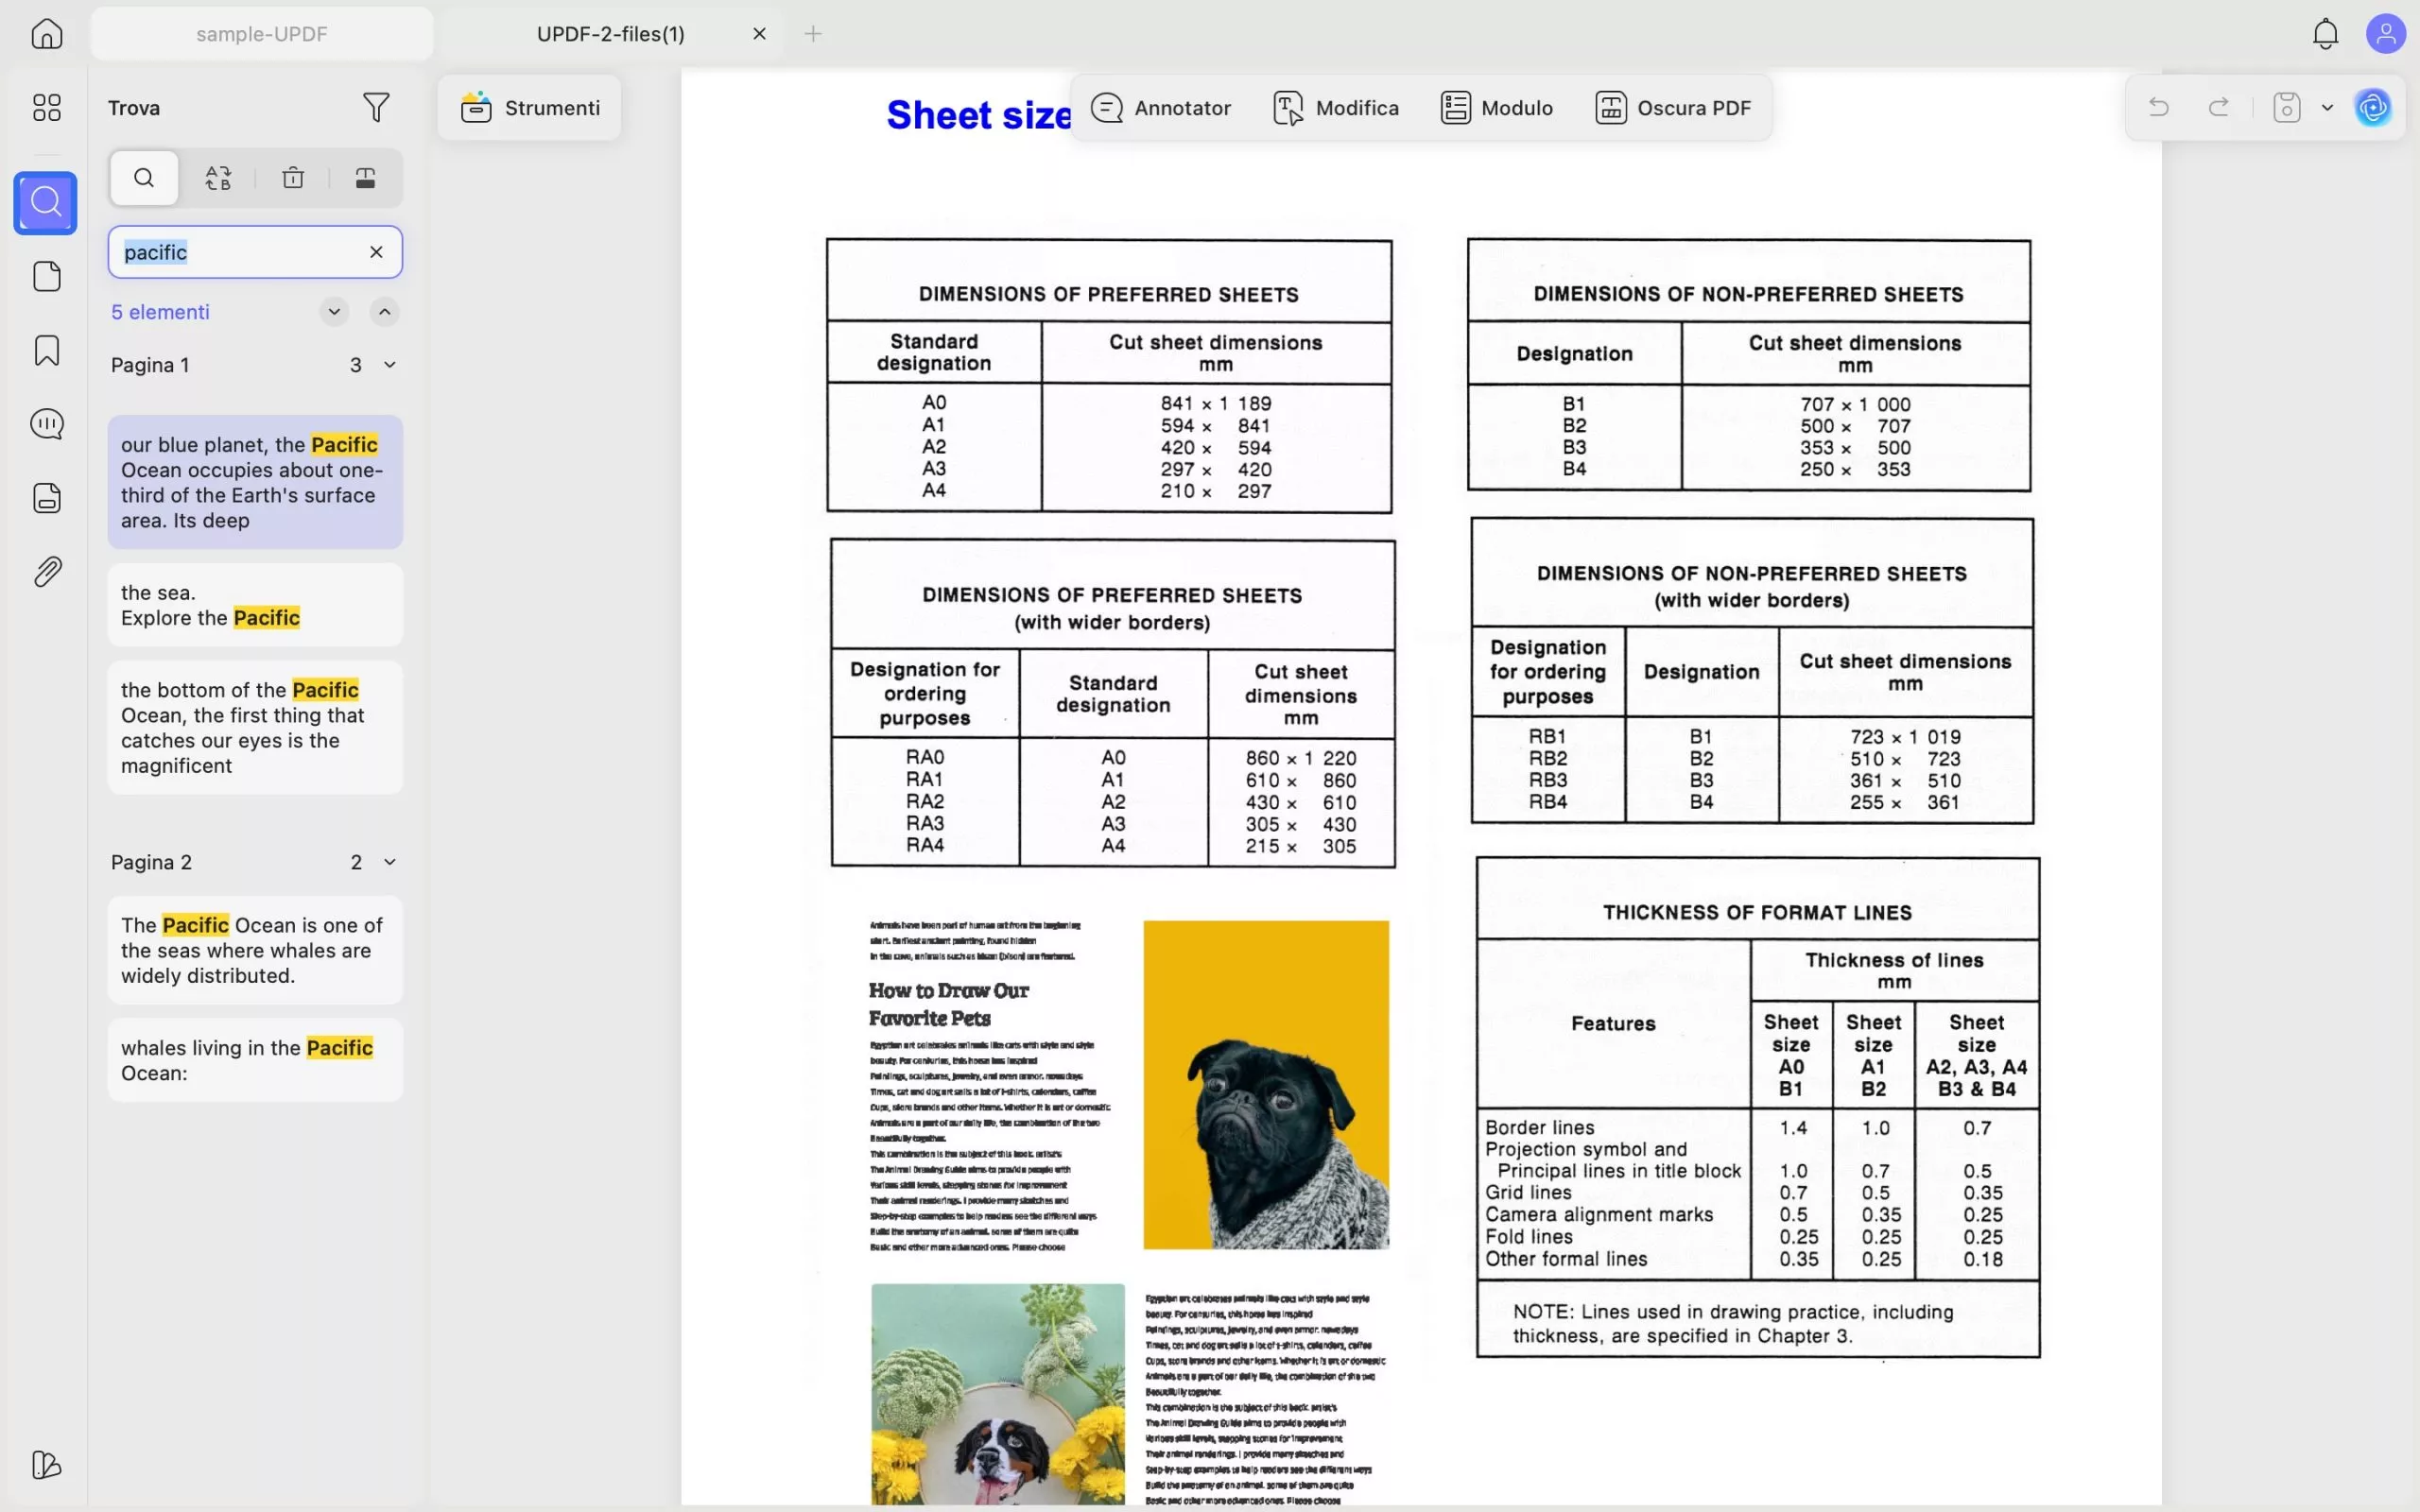
Task: Click the home icon in sidebar
Action: click(x=47, y=34)
